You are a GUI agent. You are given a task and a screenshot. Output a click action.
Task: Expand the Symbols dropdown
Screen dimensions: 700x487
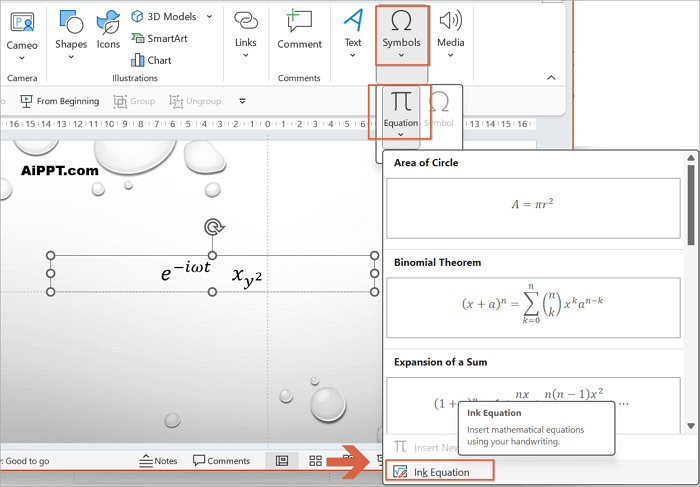(x=400, y=56)
